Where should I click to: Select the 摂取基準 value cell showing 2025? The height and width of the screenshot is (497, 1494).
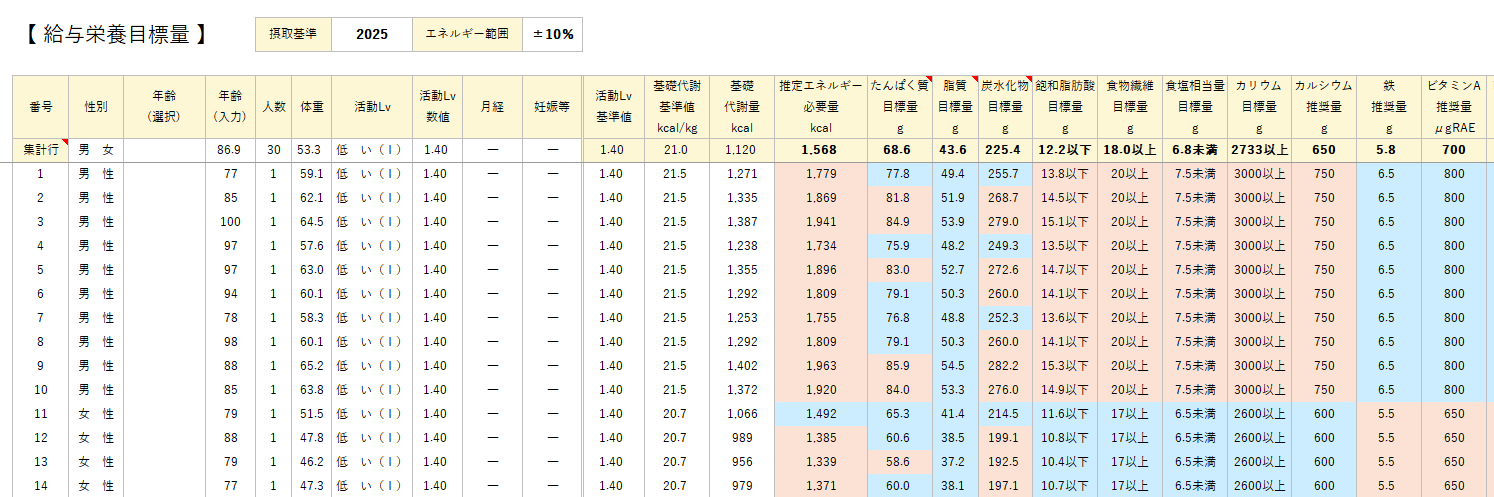click(371, 34)
